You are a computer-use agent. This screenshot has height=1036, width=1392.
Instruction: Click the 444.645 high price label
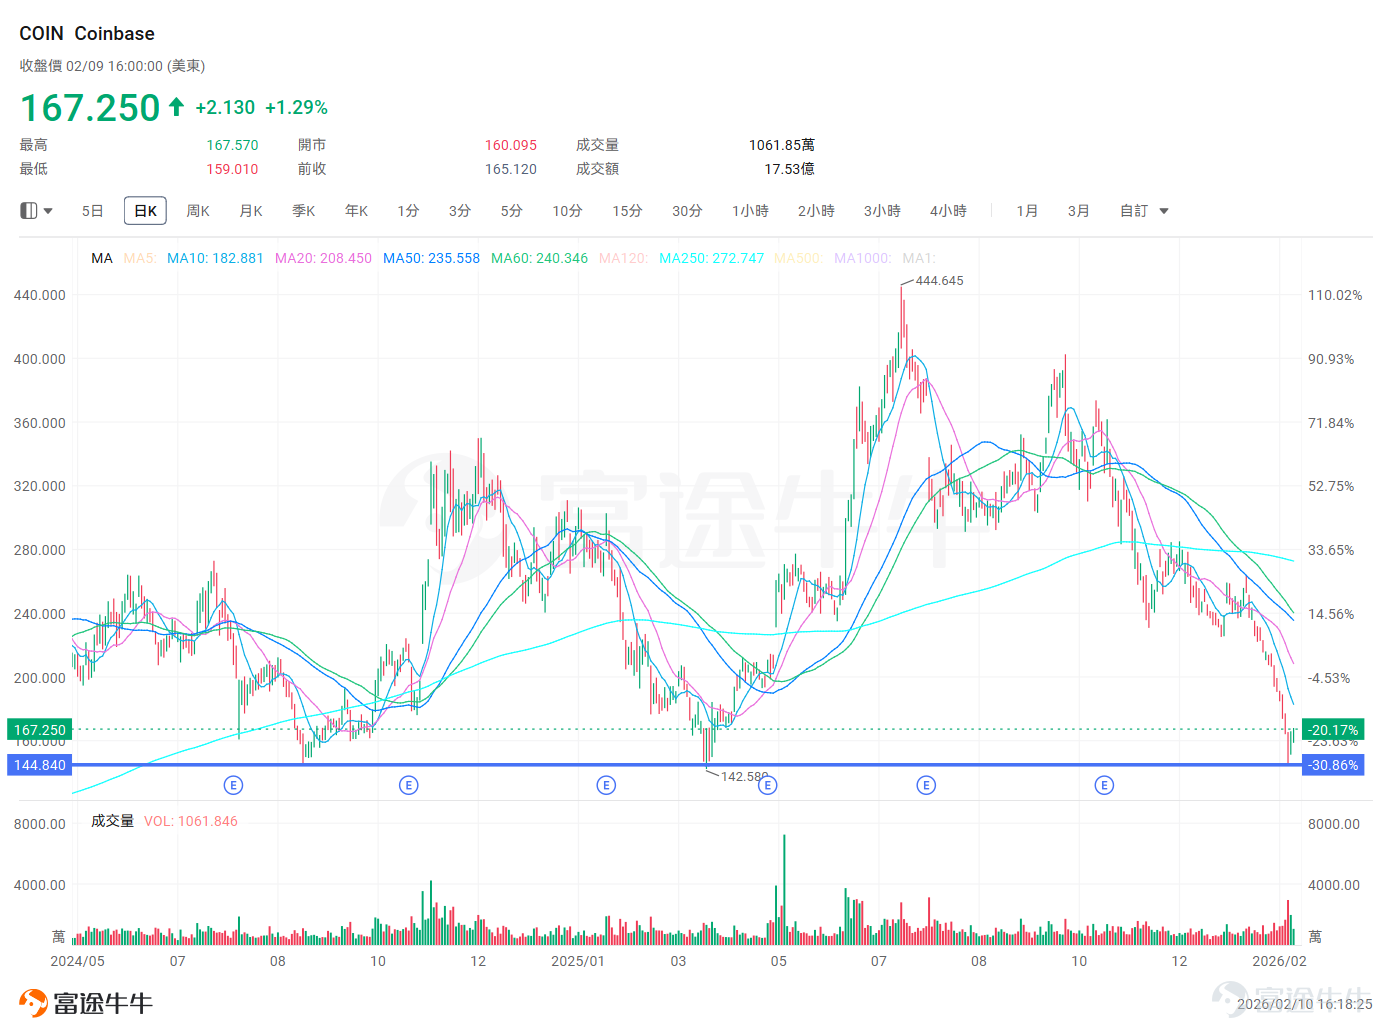939,281
